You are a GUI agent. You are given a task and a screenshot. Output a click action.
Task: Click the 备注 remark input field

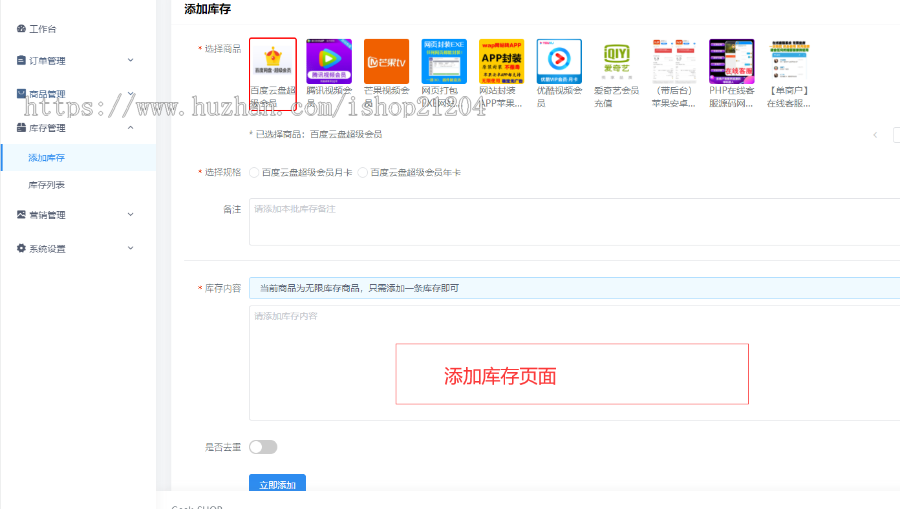[x=570, y=221]
